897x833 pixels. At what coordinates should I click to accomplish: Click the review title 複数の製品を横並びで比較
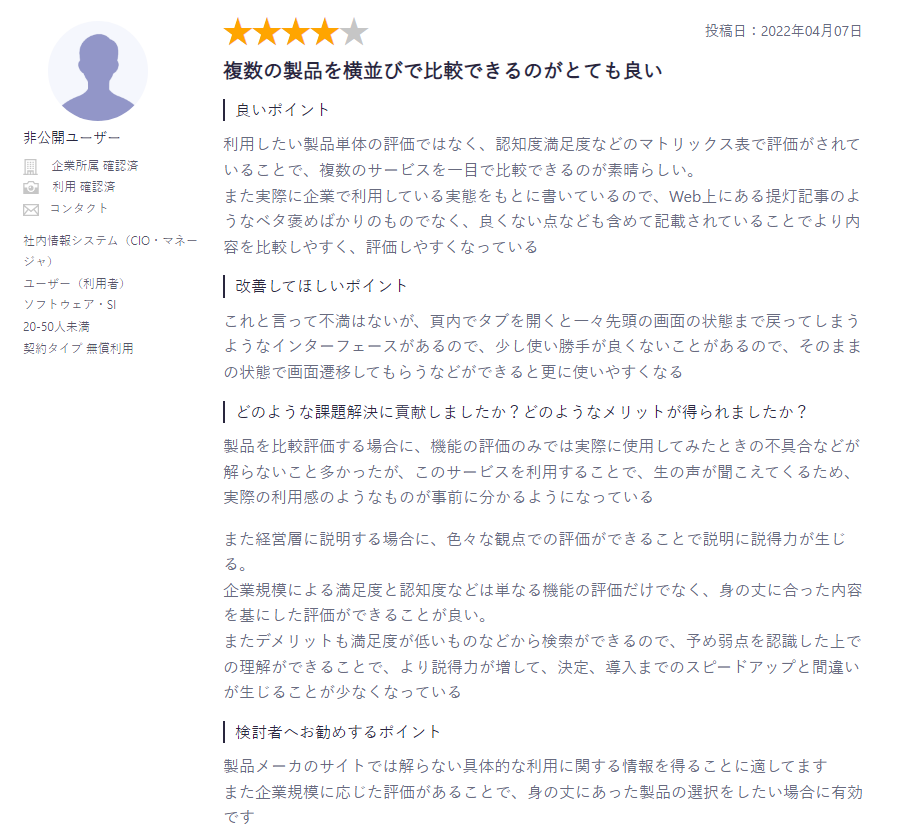(442, 70)
